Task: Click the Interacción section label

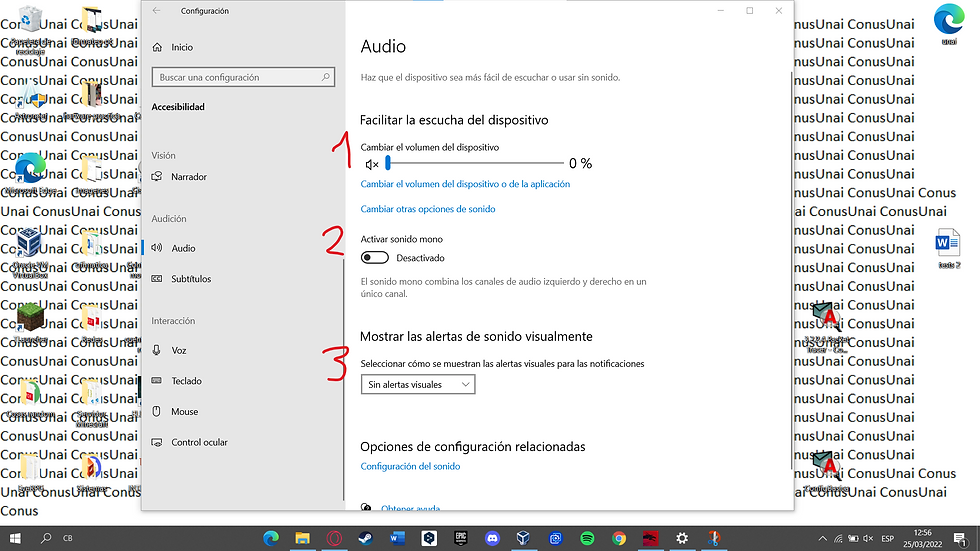Action: tap(173, 320)
